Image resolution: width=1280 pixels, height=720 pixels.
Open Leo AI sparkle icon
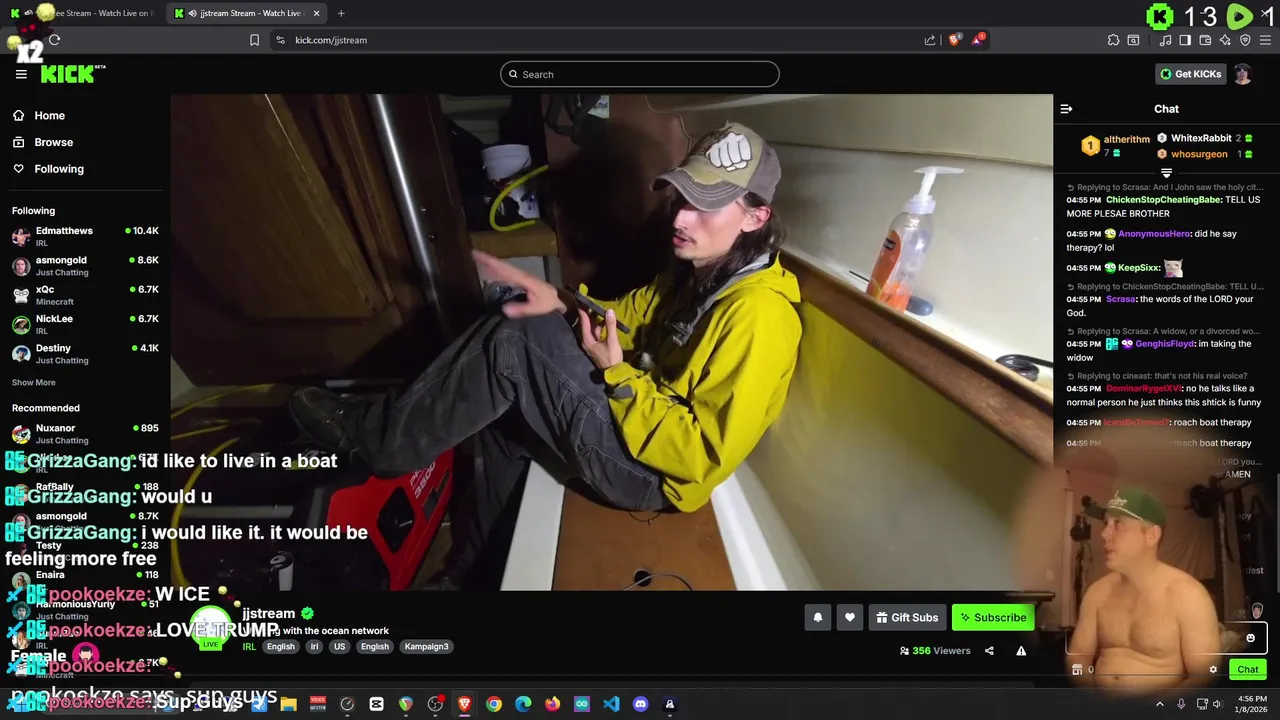[x=1225, y=40]
